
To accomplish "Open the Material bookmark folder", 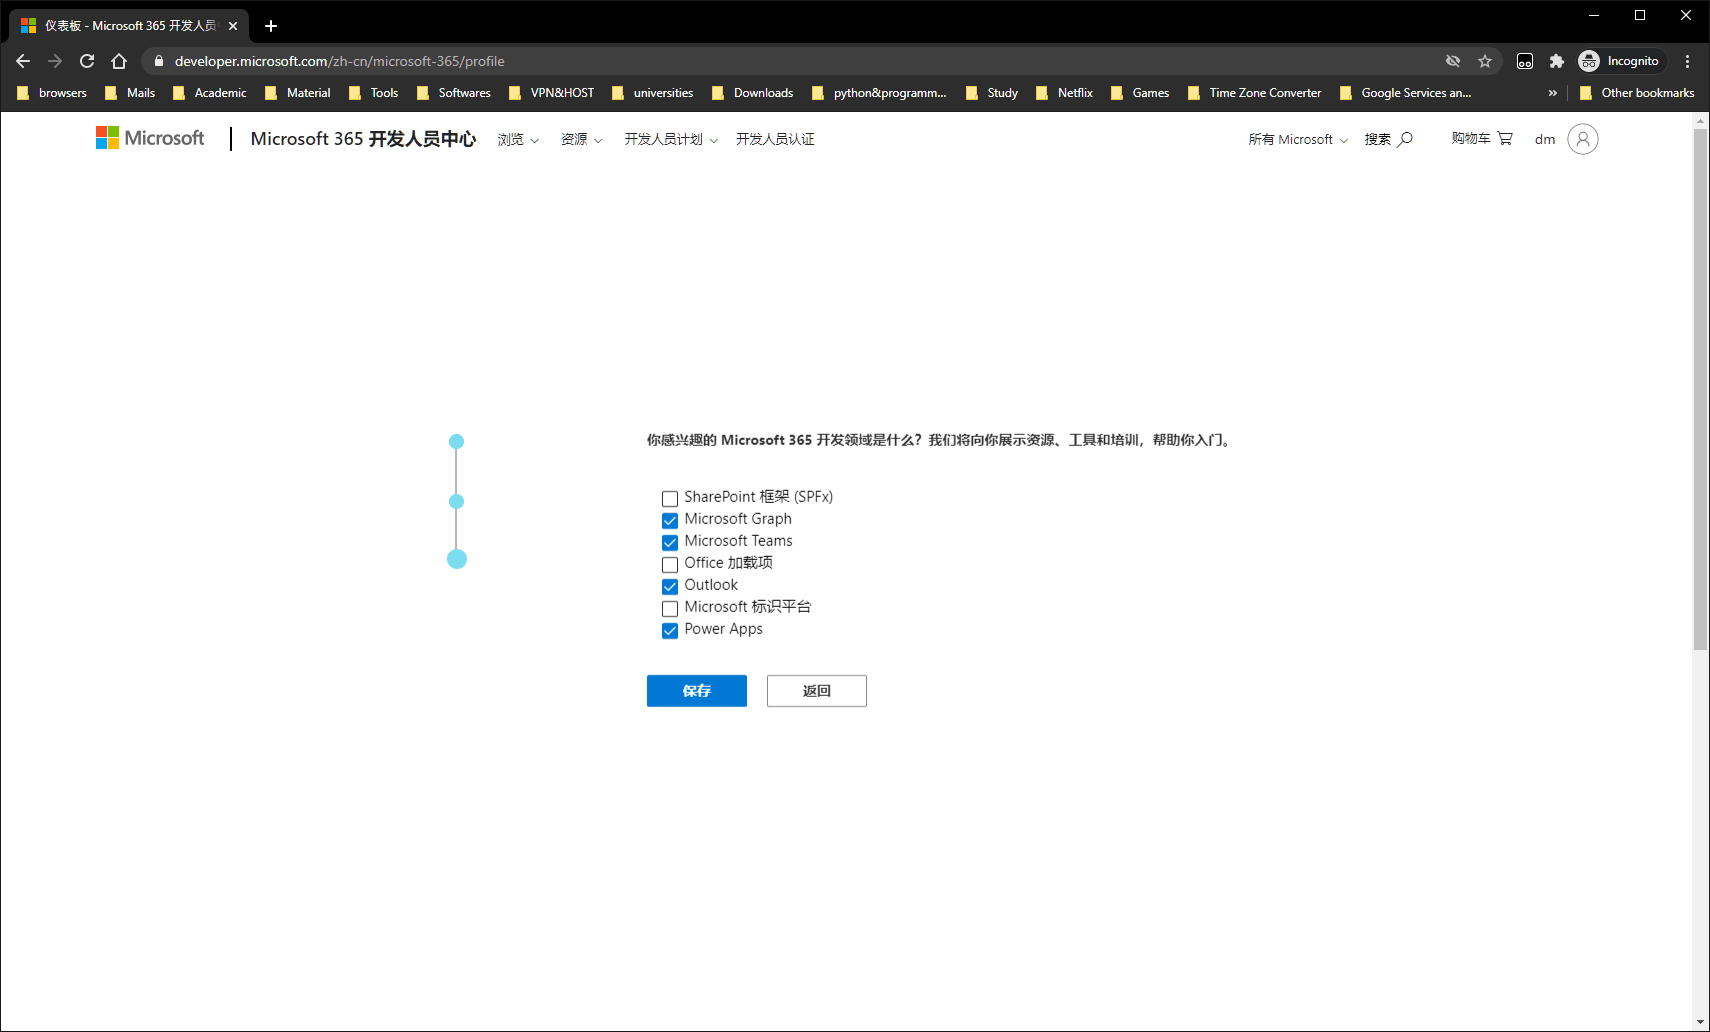I will [298, 93].
